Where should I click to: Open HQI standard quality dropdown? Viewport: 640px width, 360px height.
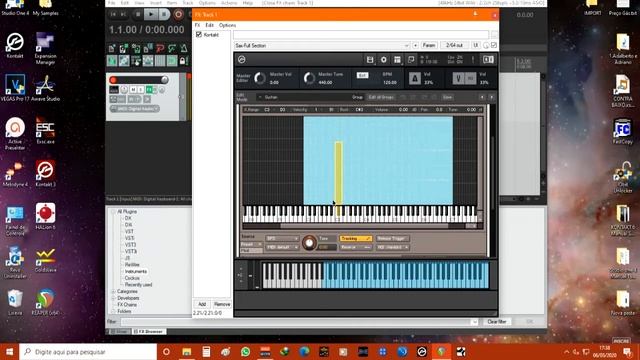[392, 247]
